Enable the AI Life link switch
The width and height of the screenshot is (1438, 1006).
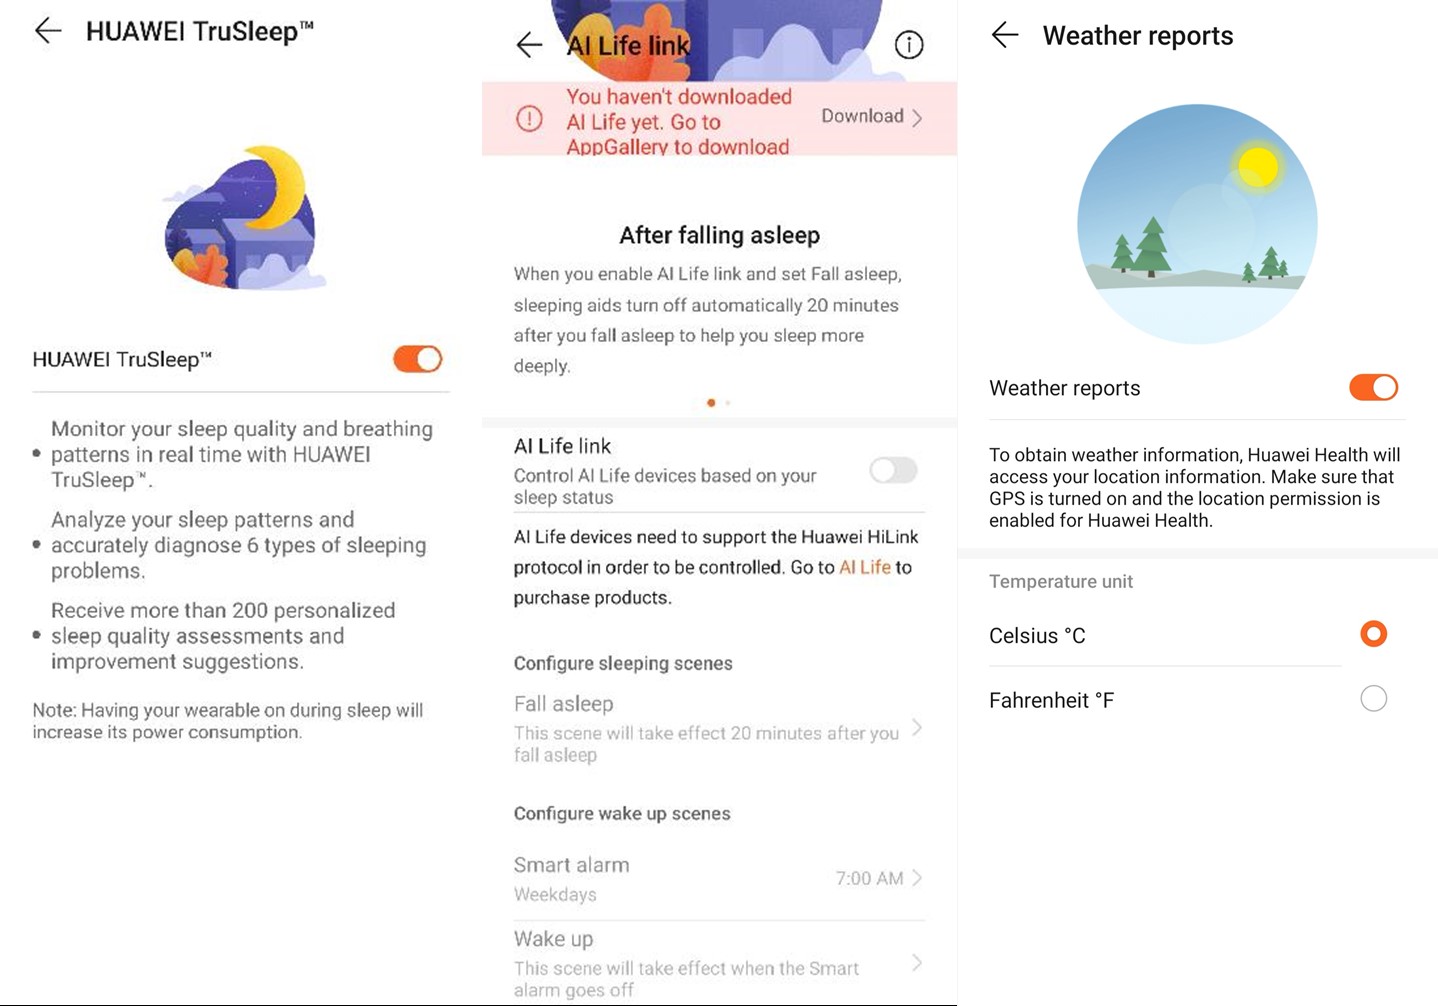(x=892, y=470)
